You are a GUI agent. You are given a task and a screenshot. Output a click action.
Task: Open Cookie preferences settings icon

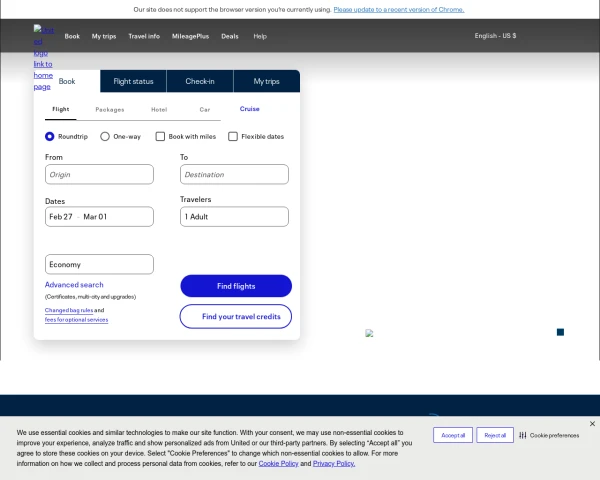coord(523,436)
